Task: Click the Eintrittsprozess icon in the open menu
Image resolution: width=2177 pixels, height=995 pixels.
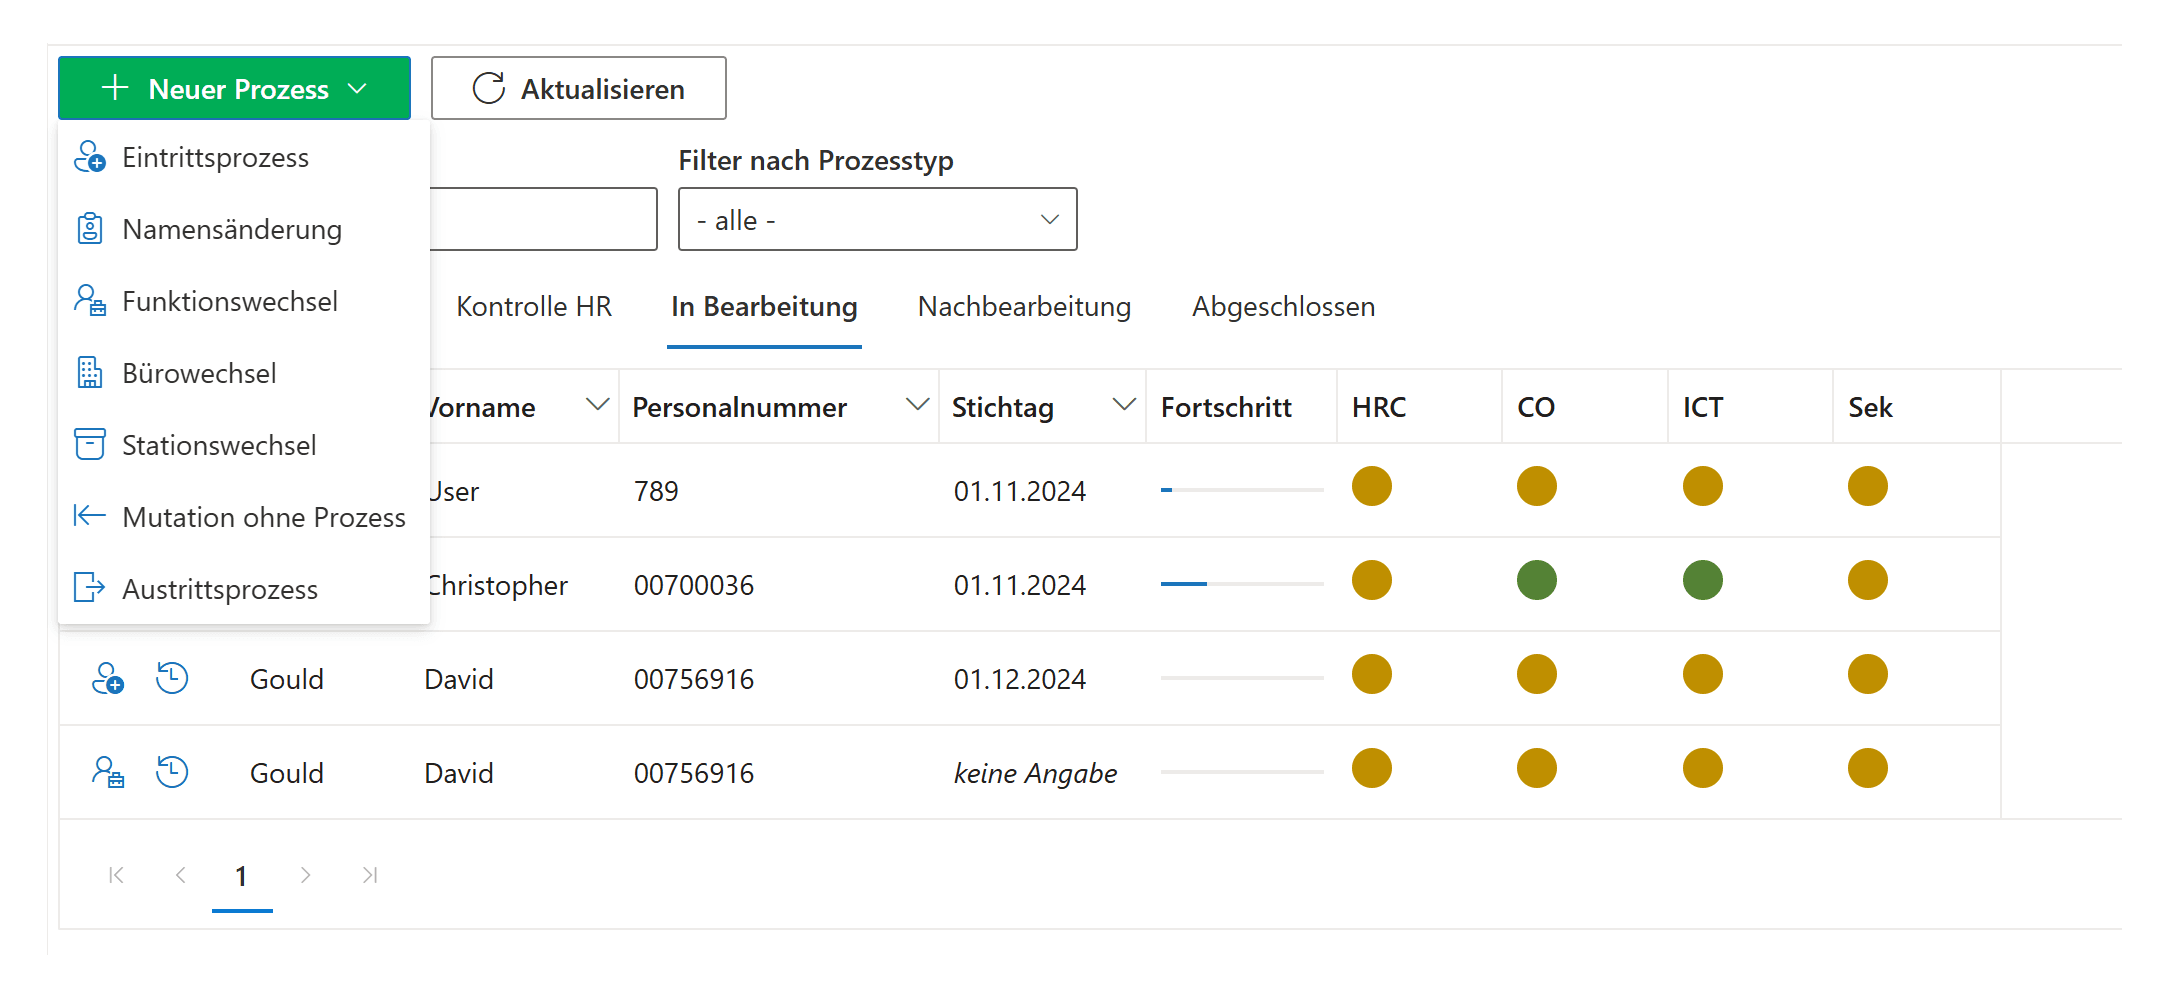Action: [x=90, y=157]
